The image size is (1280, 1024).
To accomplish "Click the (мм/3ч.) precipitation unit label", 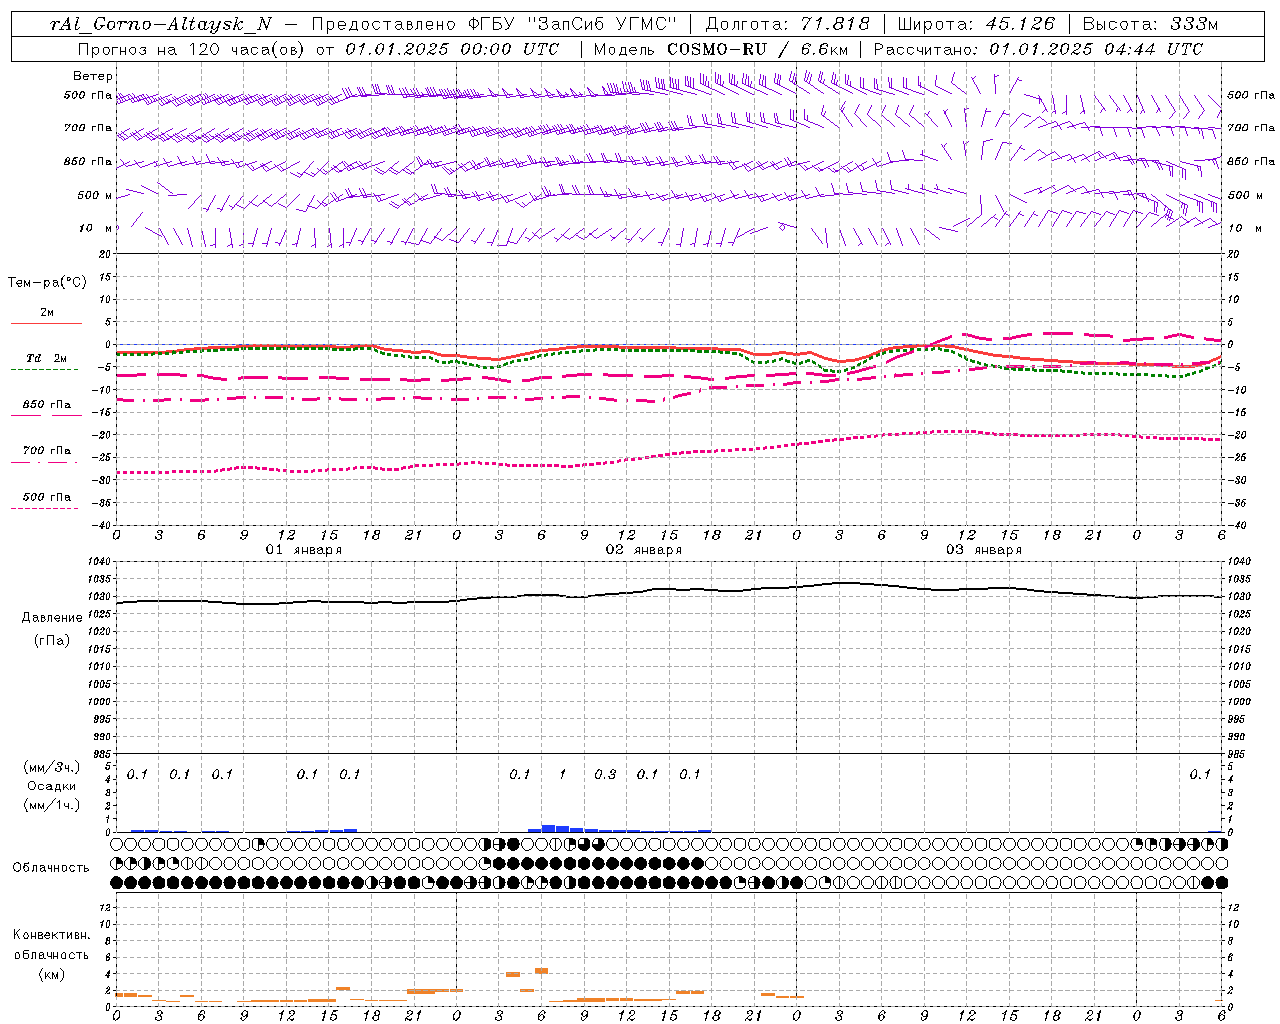I will [51, 767].
